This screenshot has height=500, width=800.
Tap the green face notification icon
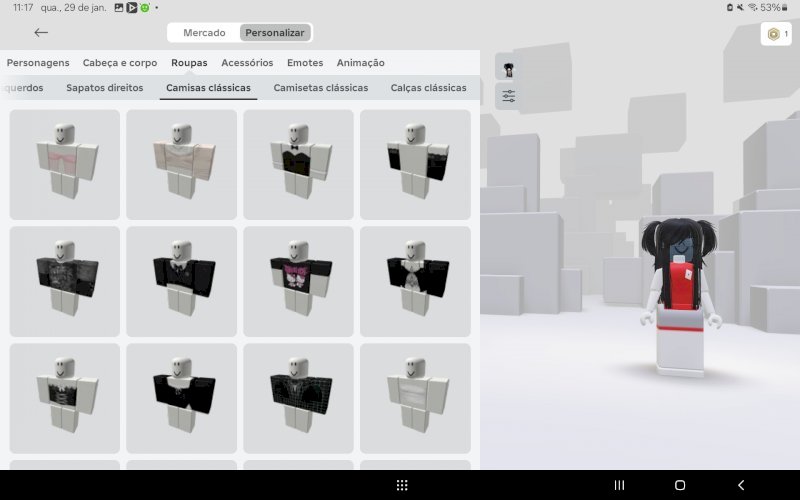pos(145,8)
